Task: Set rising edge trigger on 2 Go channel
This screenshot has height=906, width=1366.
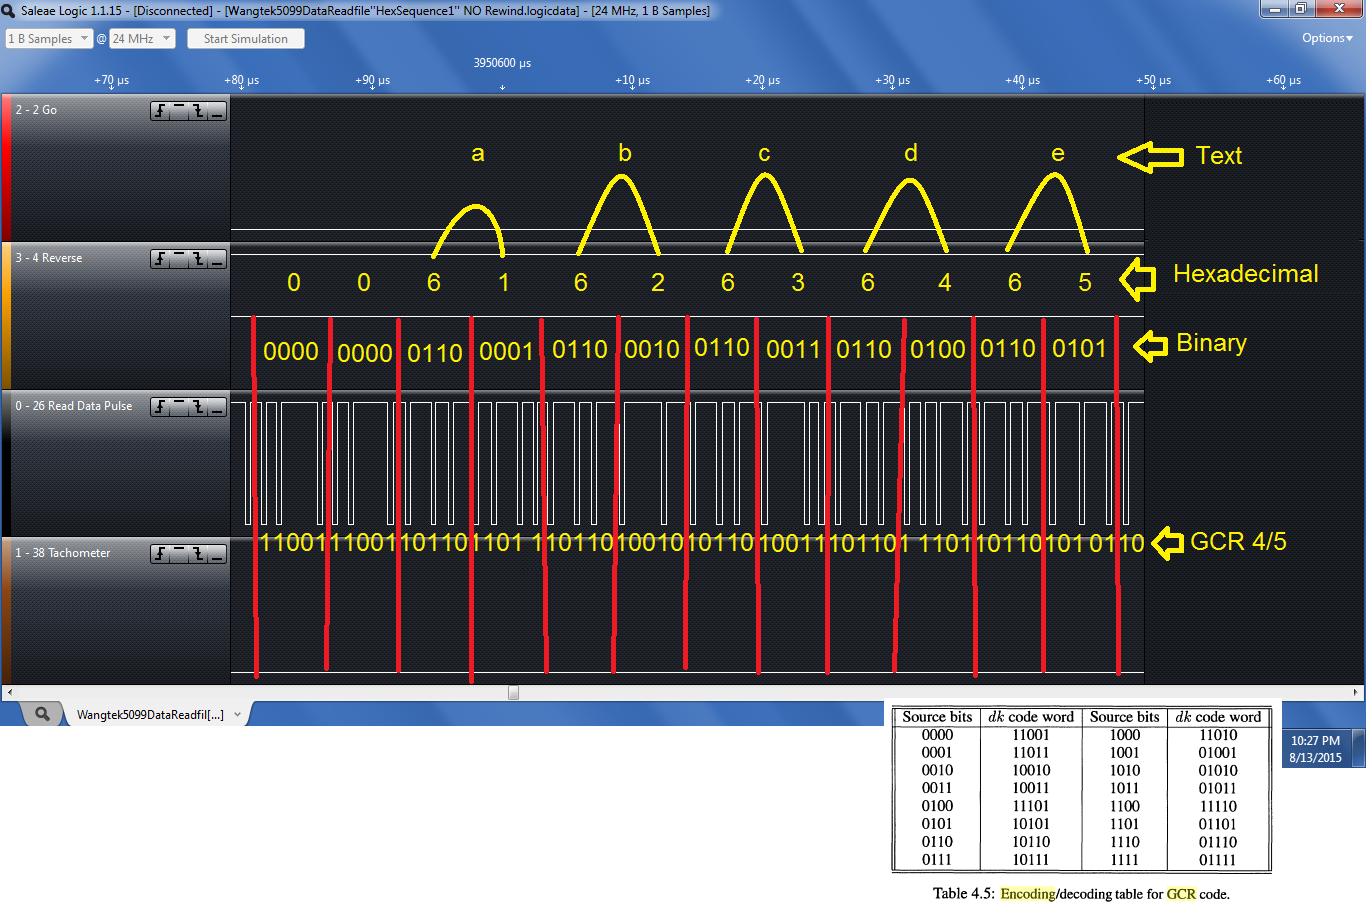Action: tap(160, 111)
